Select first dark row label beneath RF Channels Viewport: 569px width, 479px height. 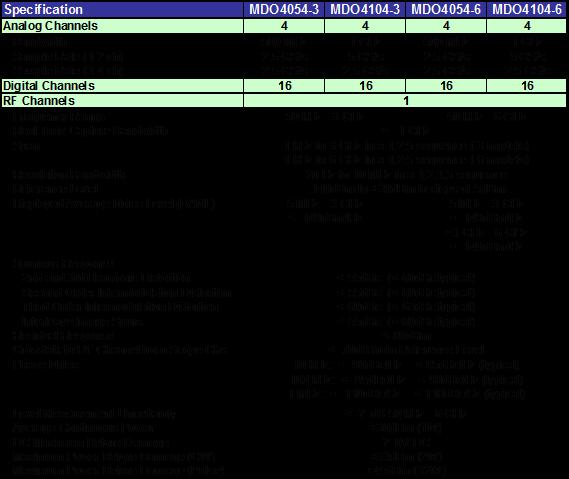(x=59, y=117)
